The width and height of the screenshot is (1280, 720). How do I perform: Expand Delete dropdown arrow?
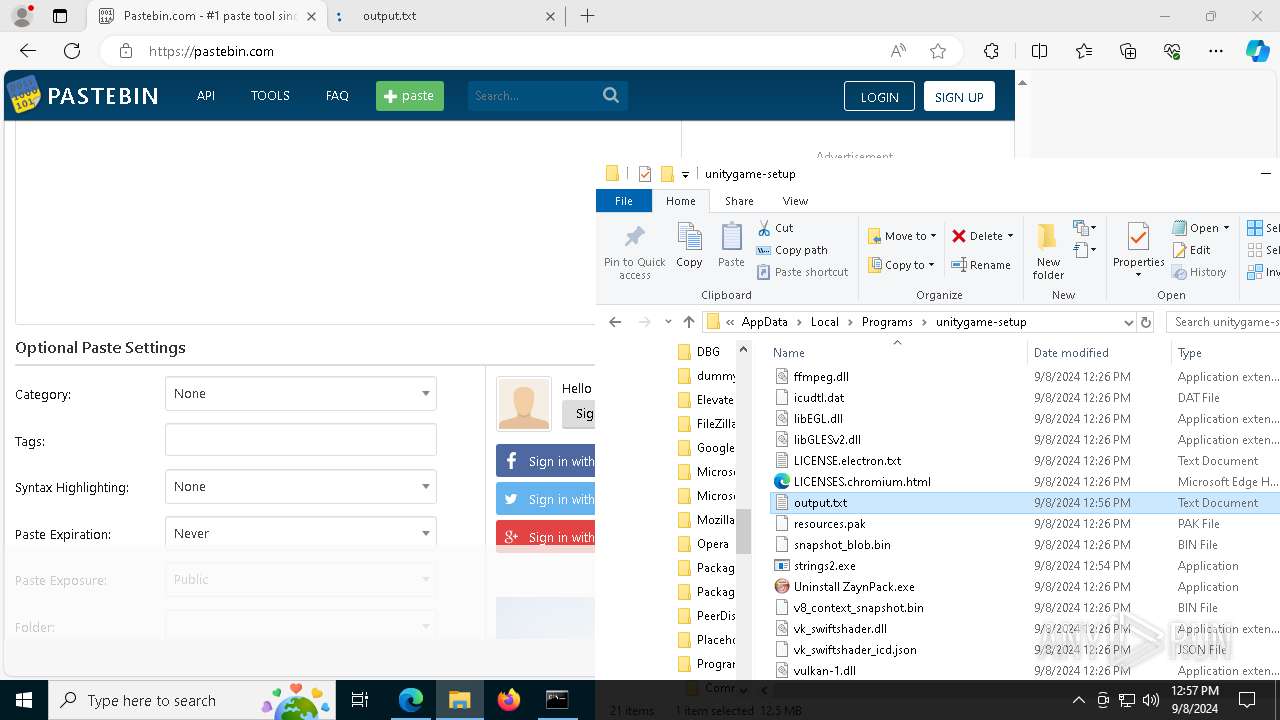[x=1010, y=236]
